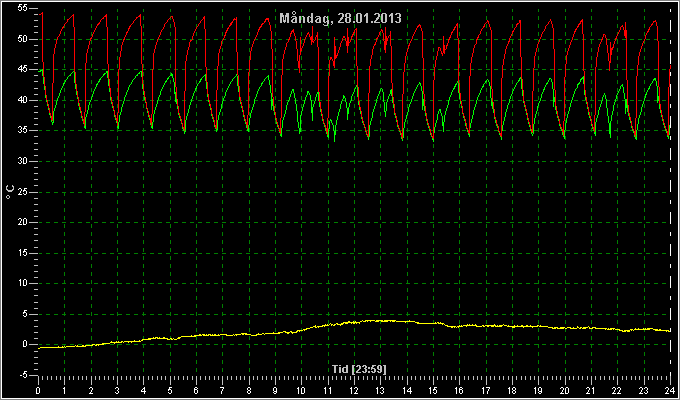The image size is (680, 400).
Task: Click the 55 value on temperature axis
Action: coord(24,9)
